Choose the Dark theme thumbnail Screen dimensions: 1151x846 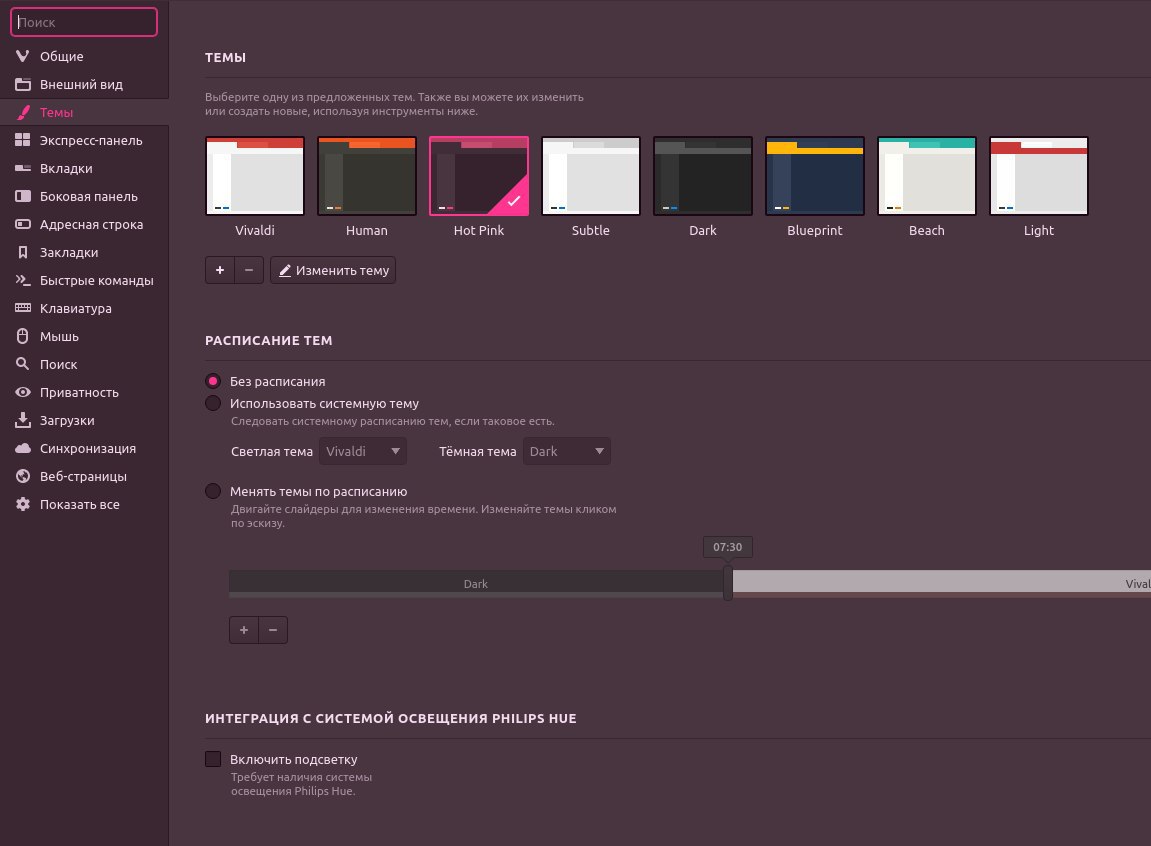pos(702,176)
